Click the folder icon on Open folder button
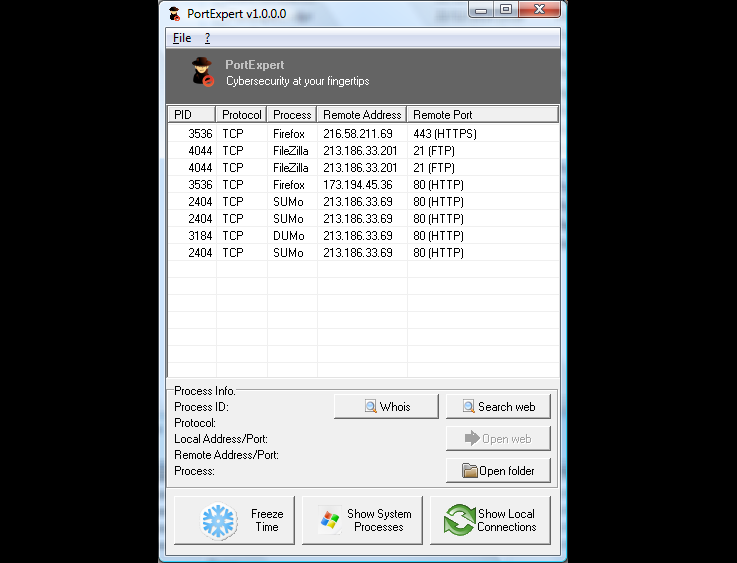The image size is (737, 563). (469, 470)
